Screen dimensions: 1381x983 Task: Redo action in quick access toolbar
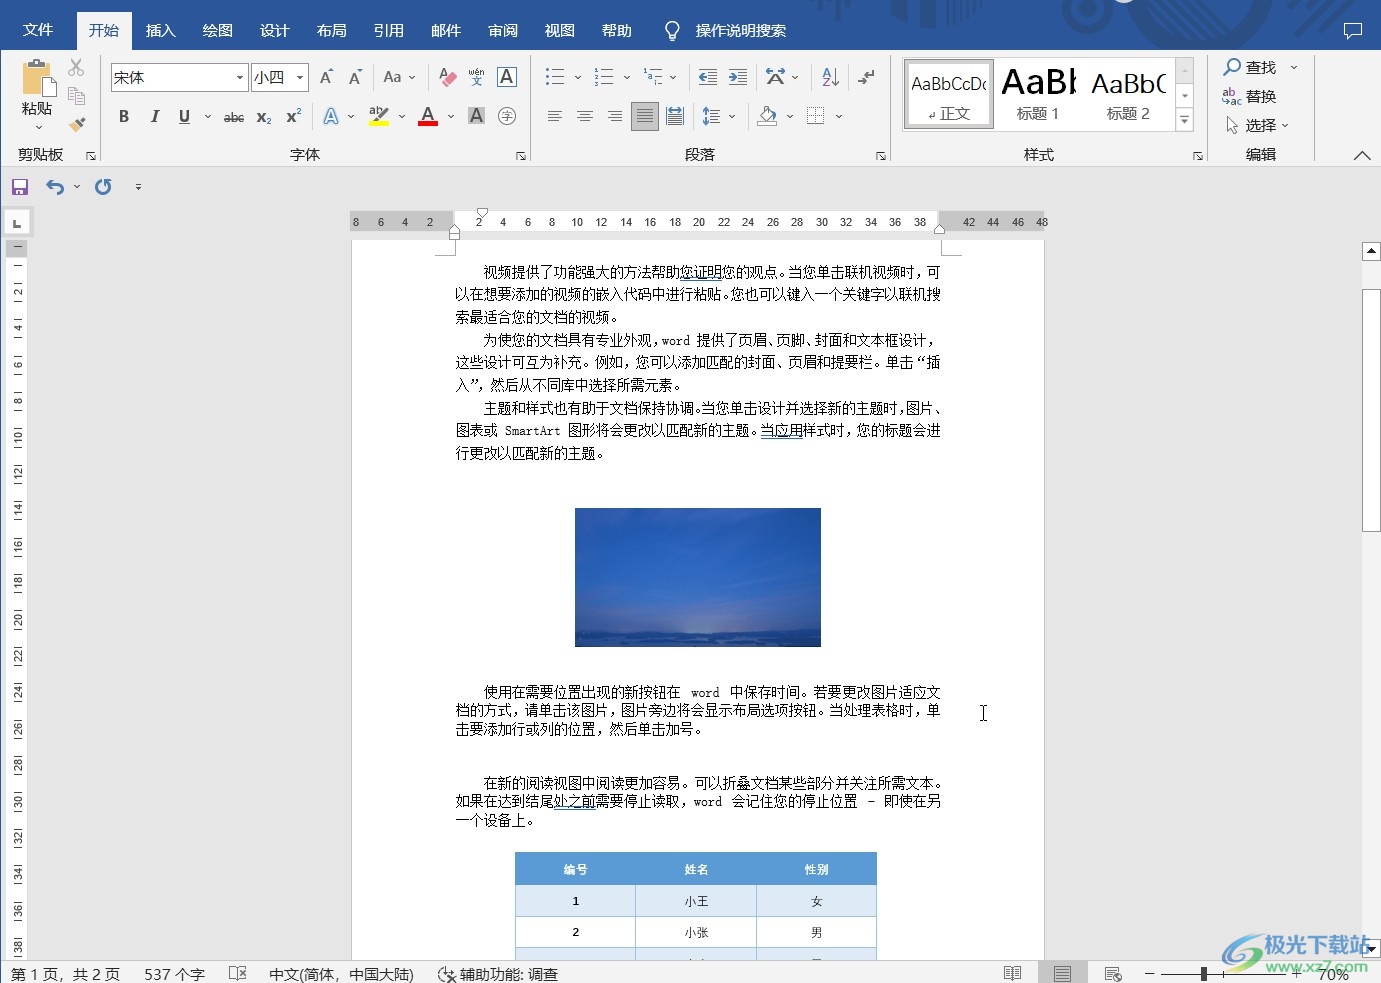pos(103,187)
